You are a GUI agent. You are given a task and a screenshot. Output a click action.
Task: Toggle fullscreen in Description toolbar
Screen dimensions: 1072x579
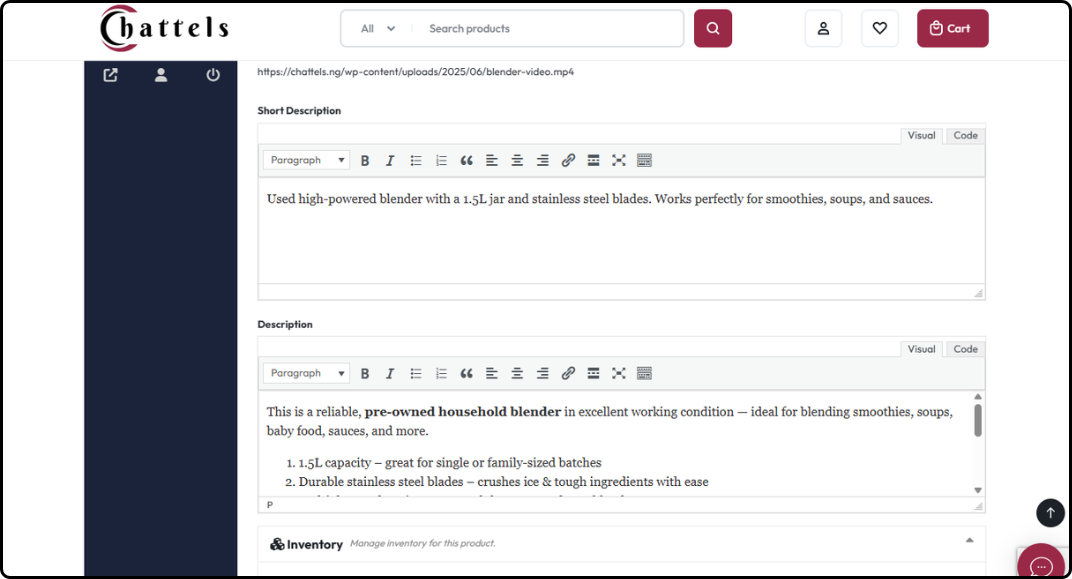point(619,374)
